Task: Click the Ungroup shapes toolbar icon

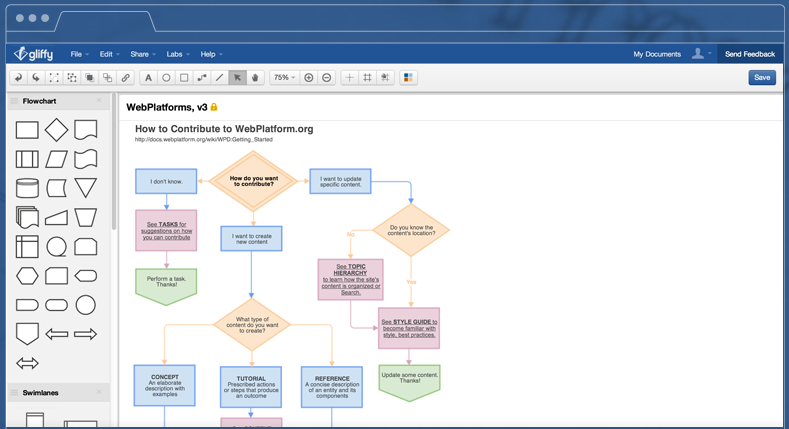Action: [x=72, y=77]
